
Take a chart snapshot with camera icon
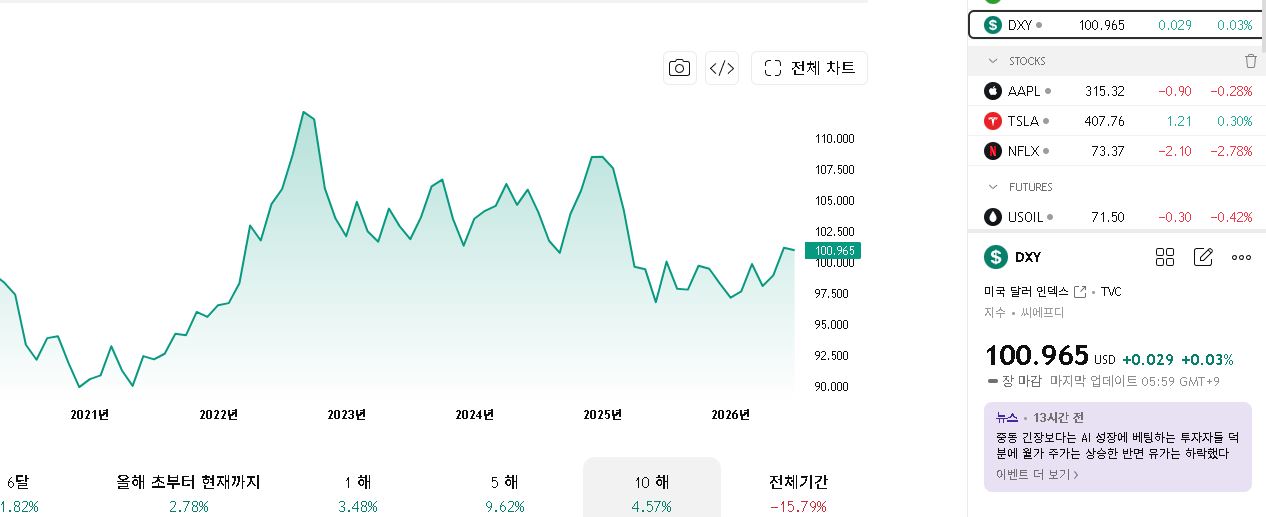[680, 68]
